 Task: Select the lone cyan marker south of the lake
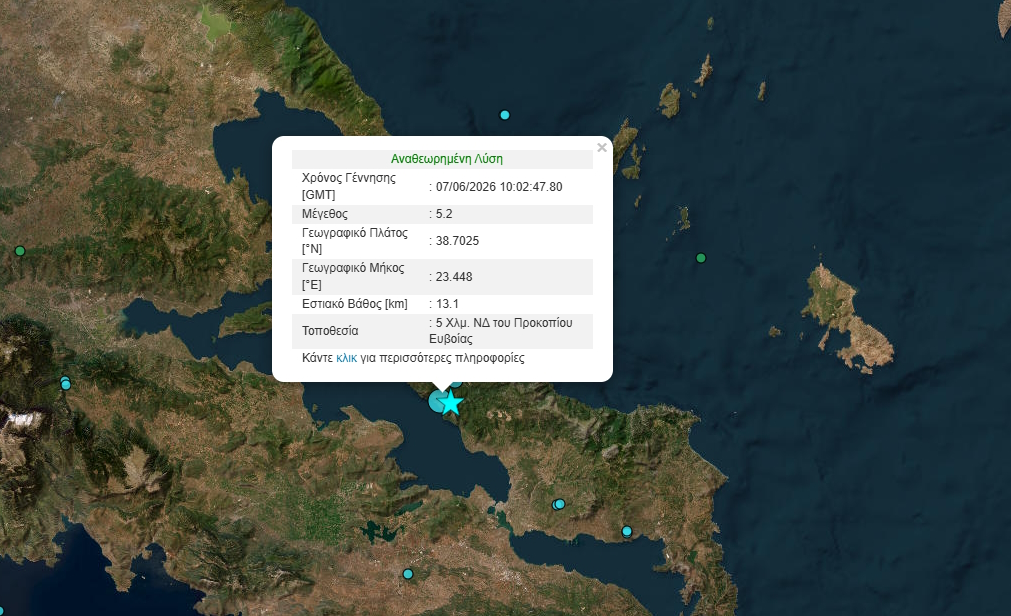tap(407, 573)
